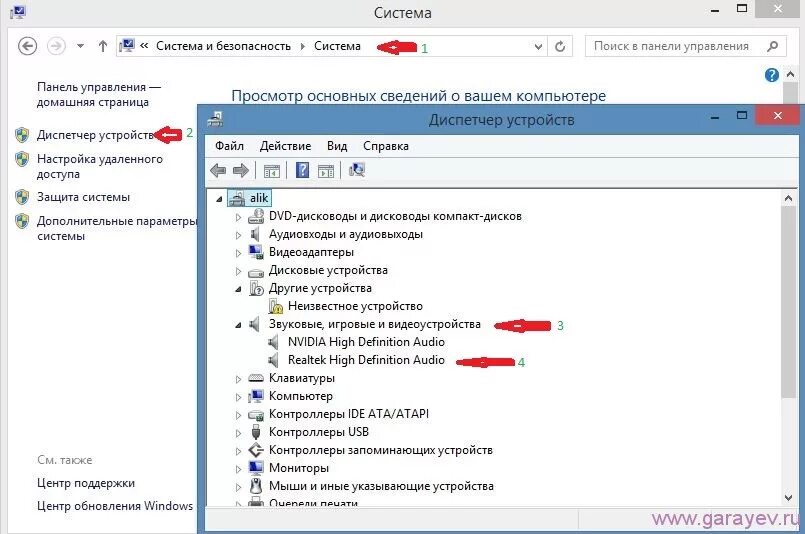The width and height of the screenshot is (805, 534).
Task: Click the Контроллеры USB plug icon
Action: [256, 432]
